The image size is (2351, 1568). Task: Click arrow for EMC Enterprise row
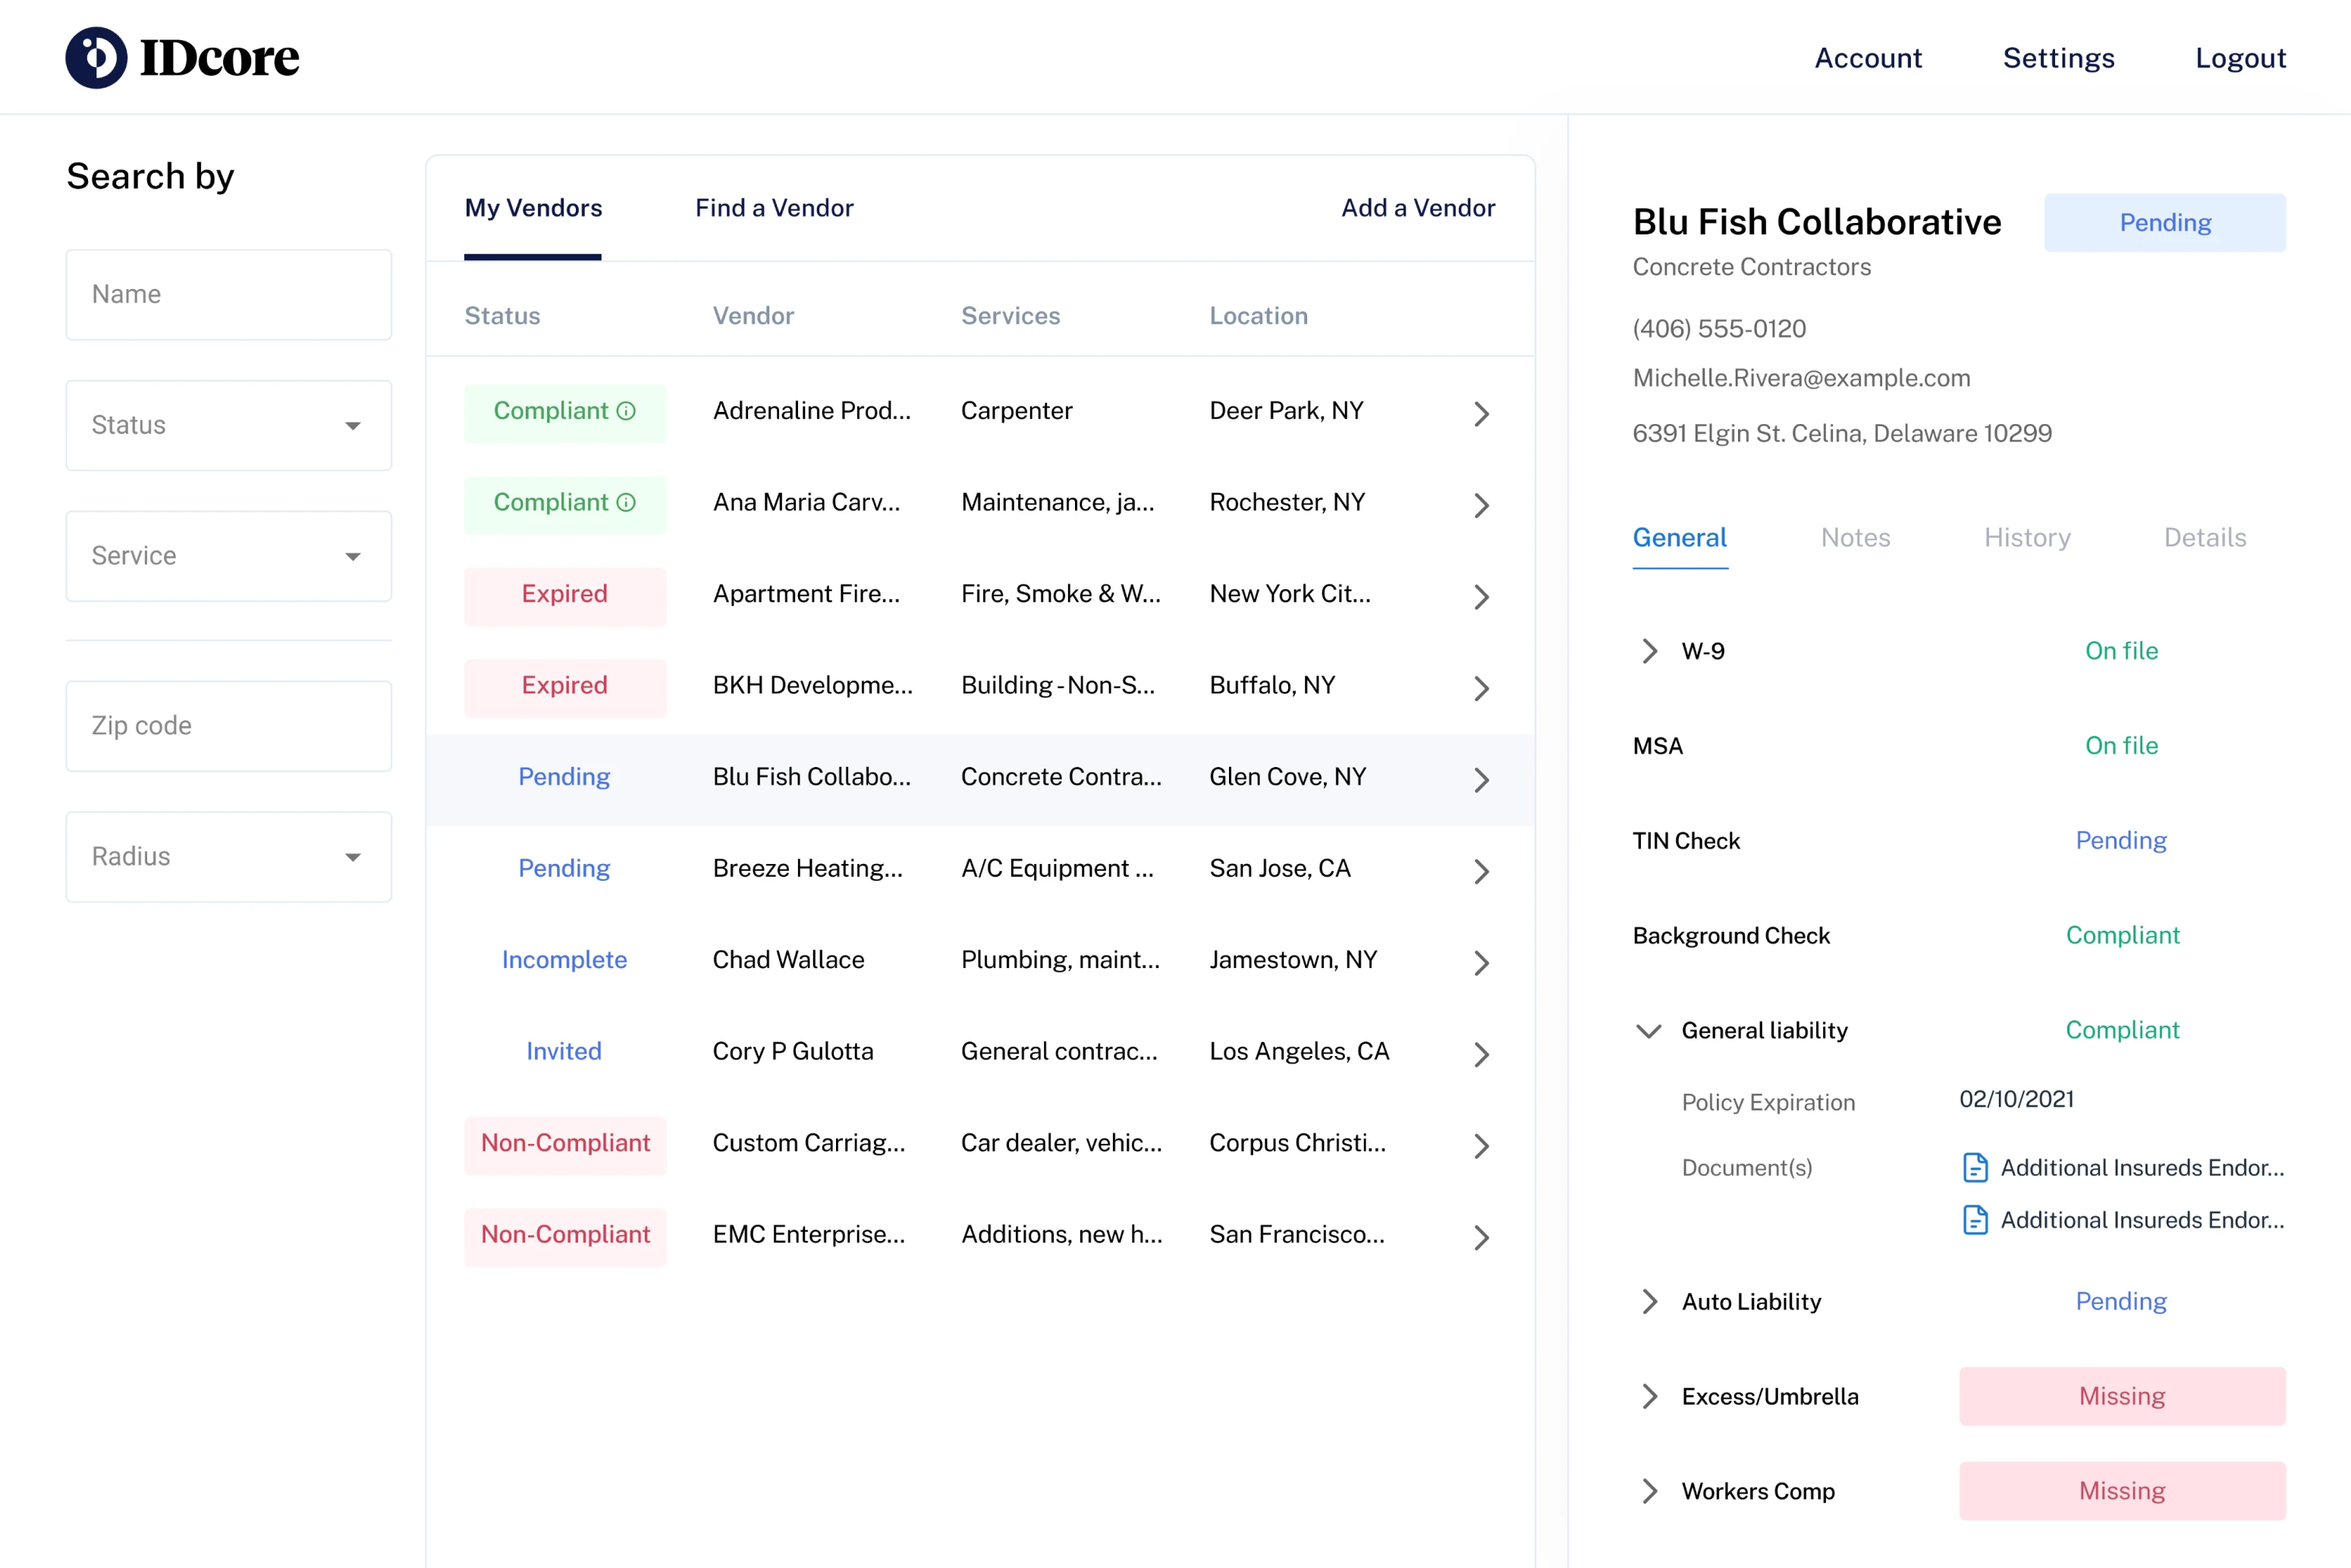coord(1481,1238)
